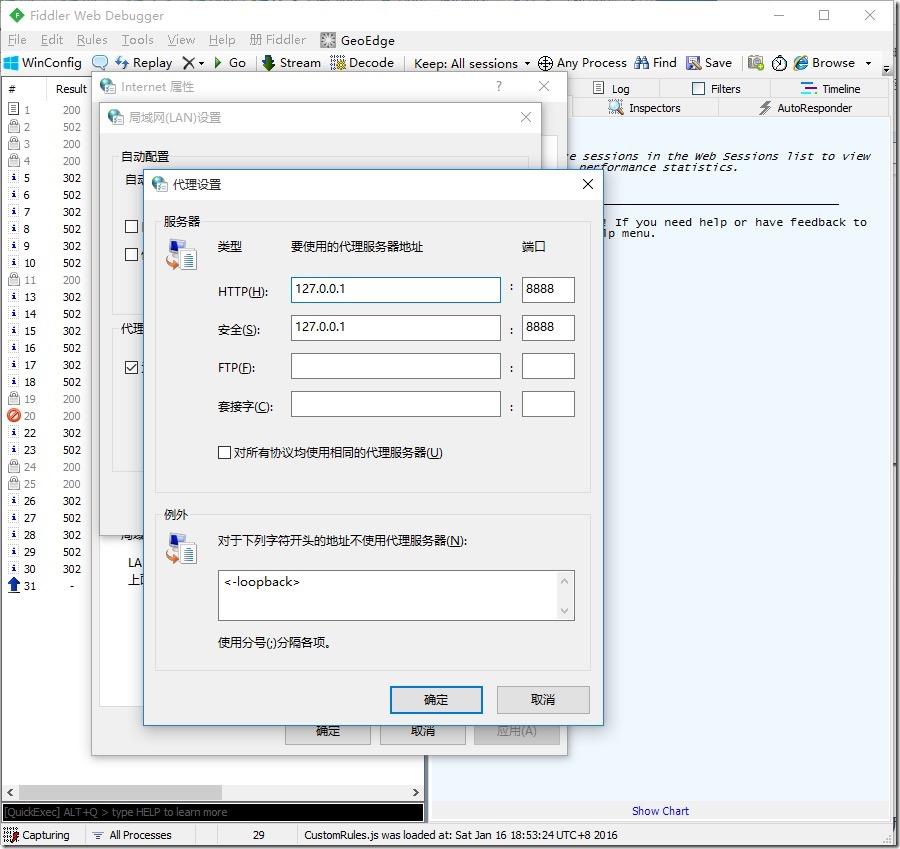
Task: Click the Replay toolbar button
Action: pos(143,63)
